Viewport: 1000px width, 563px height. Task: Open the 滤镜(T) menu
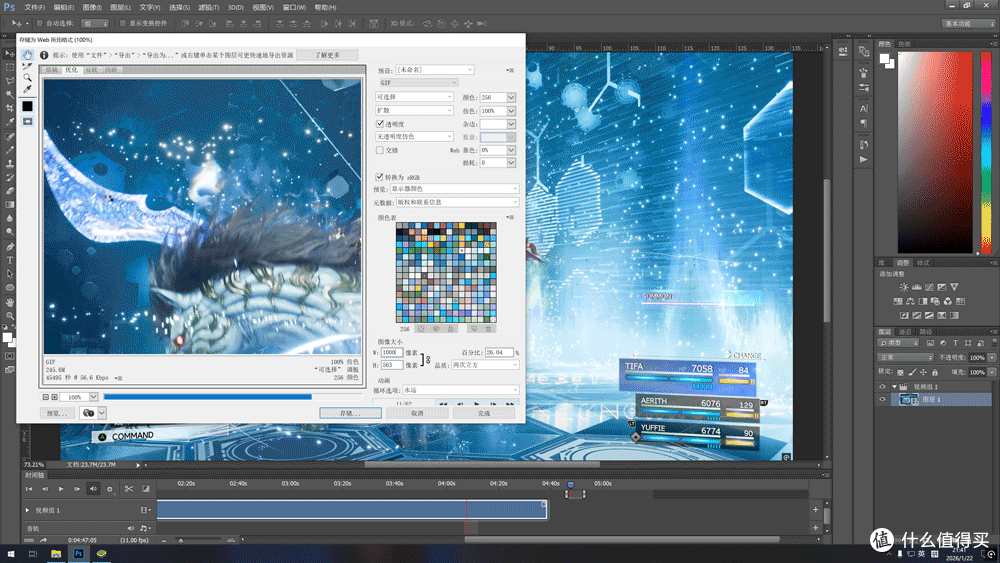click(x=209, y=8)
